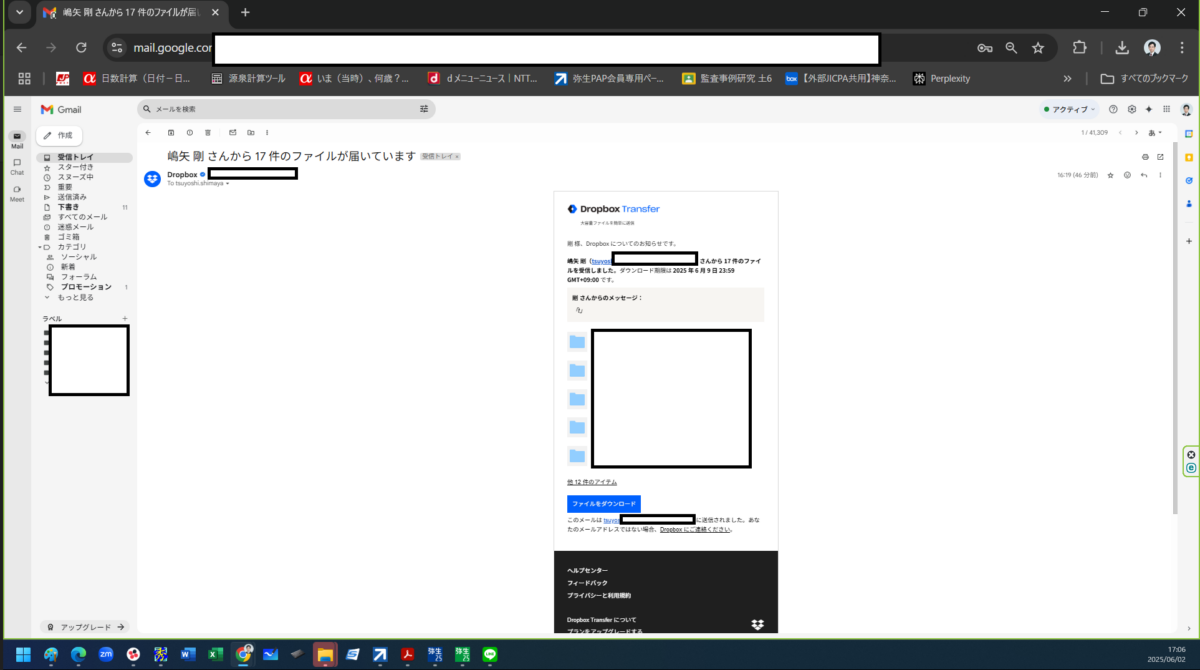Open a new Chrome tab
This screenshot has height=670, width=1200.
(x=245, y=12)
